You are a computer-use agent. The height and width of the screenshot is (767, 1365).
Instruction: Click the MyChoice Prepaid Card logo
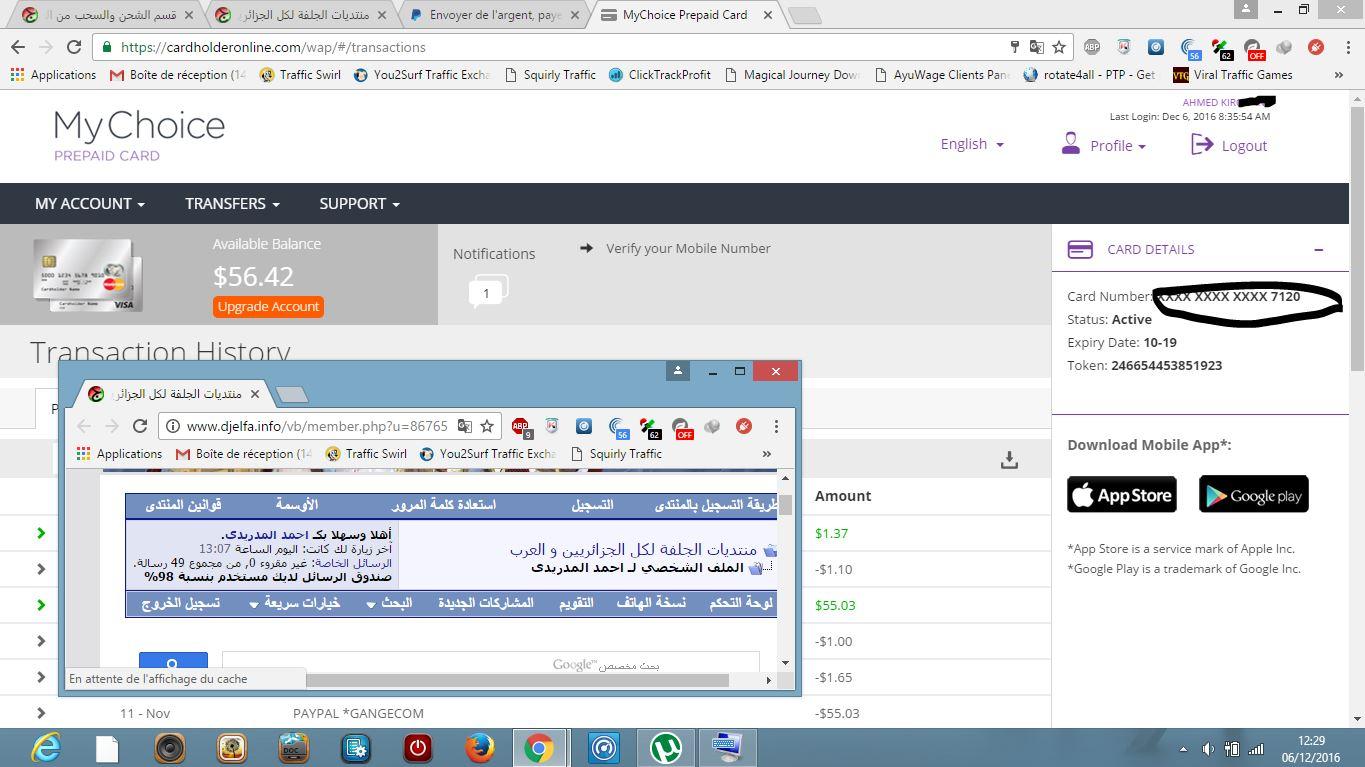point(139,135)
